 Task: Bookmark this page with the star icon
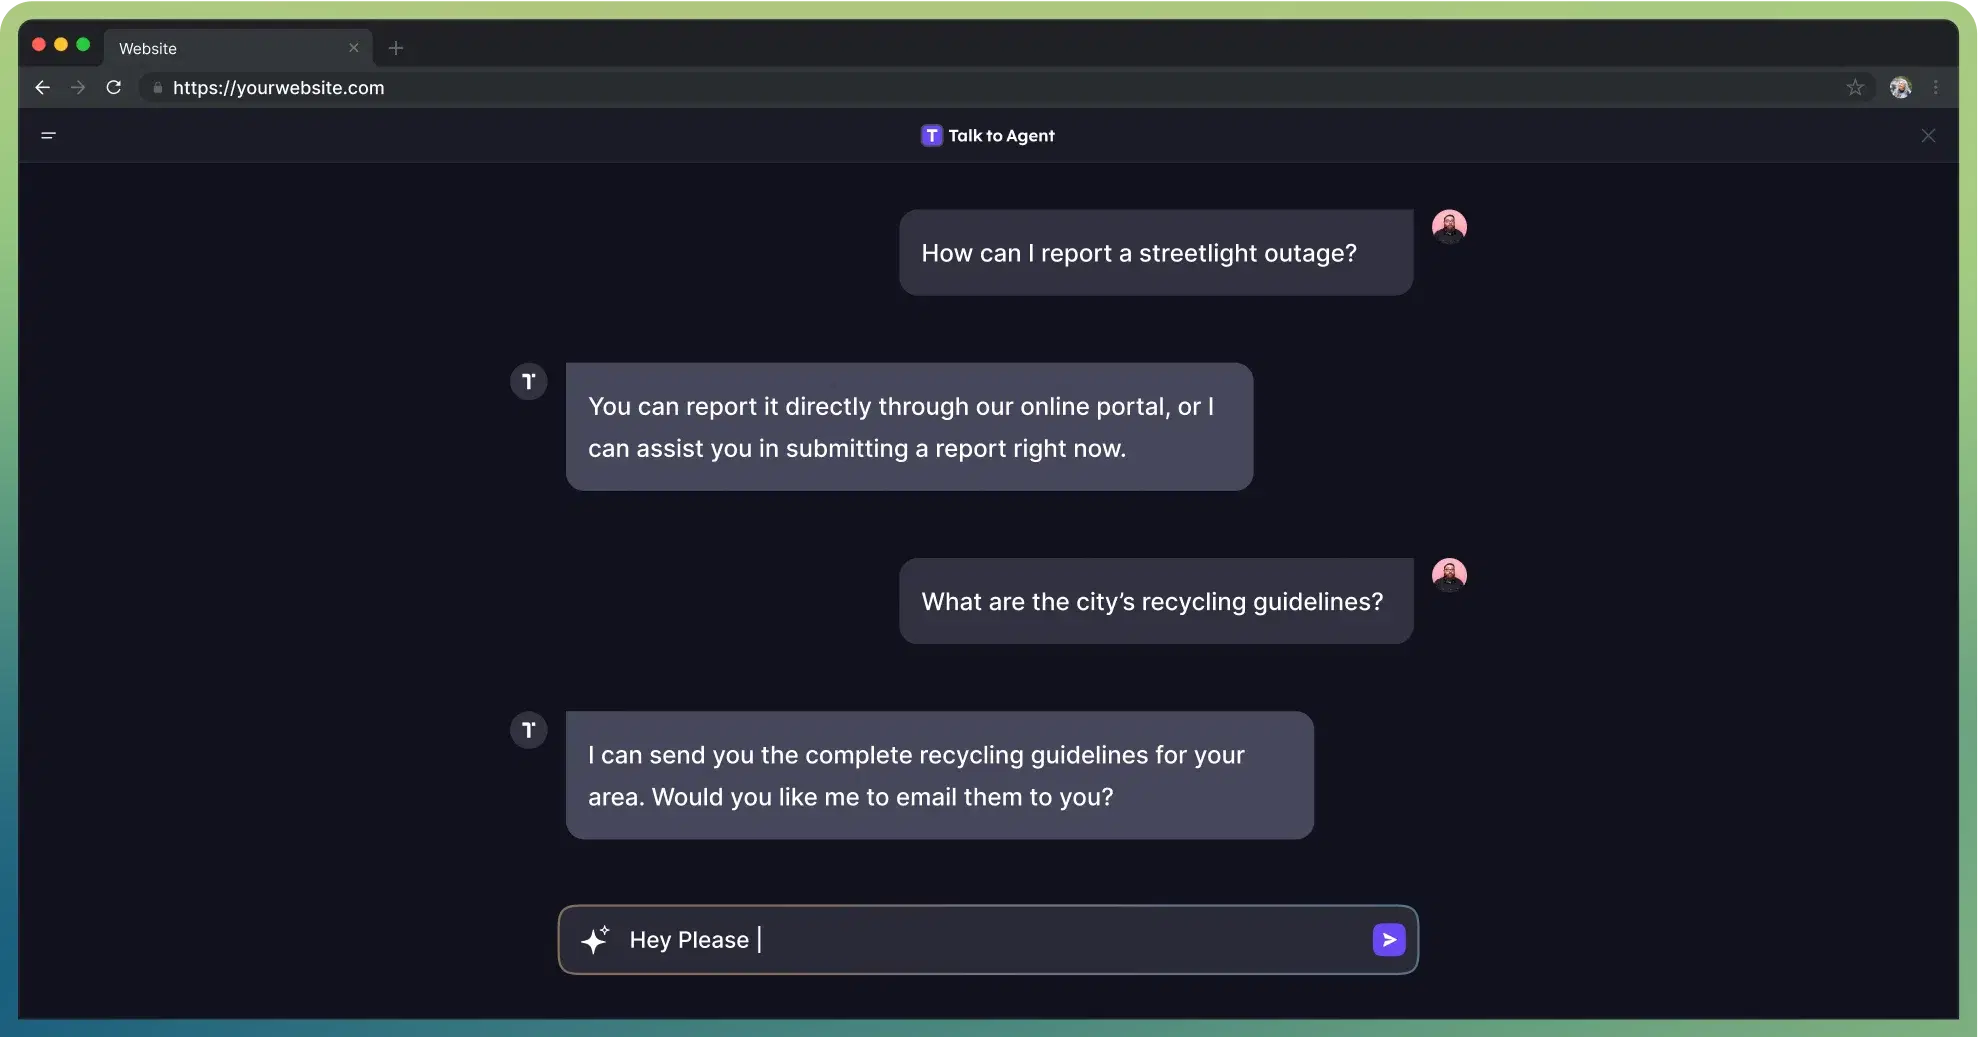pyautogui.click(x=1855, y=88)
